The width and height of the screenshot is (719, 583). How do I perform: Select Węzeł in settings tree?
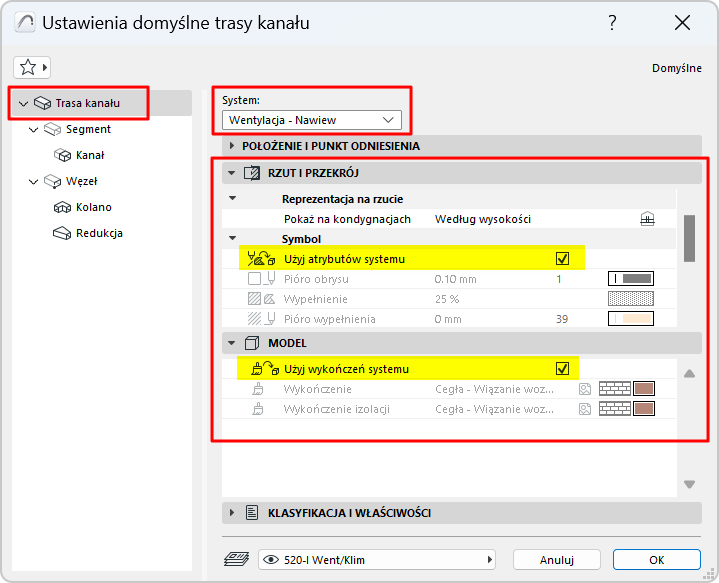click(x=82, y=181)
